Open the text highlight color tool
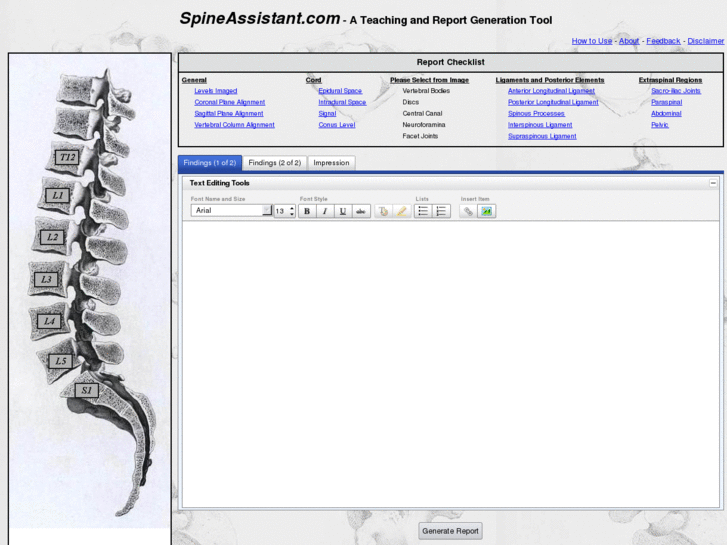Viewport: 727px width, 545px height. [402, 211]
